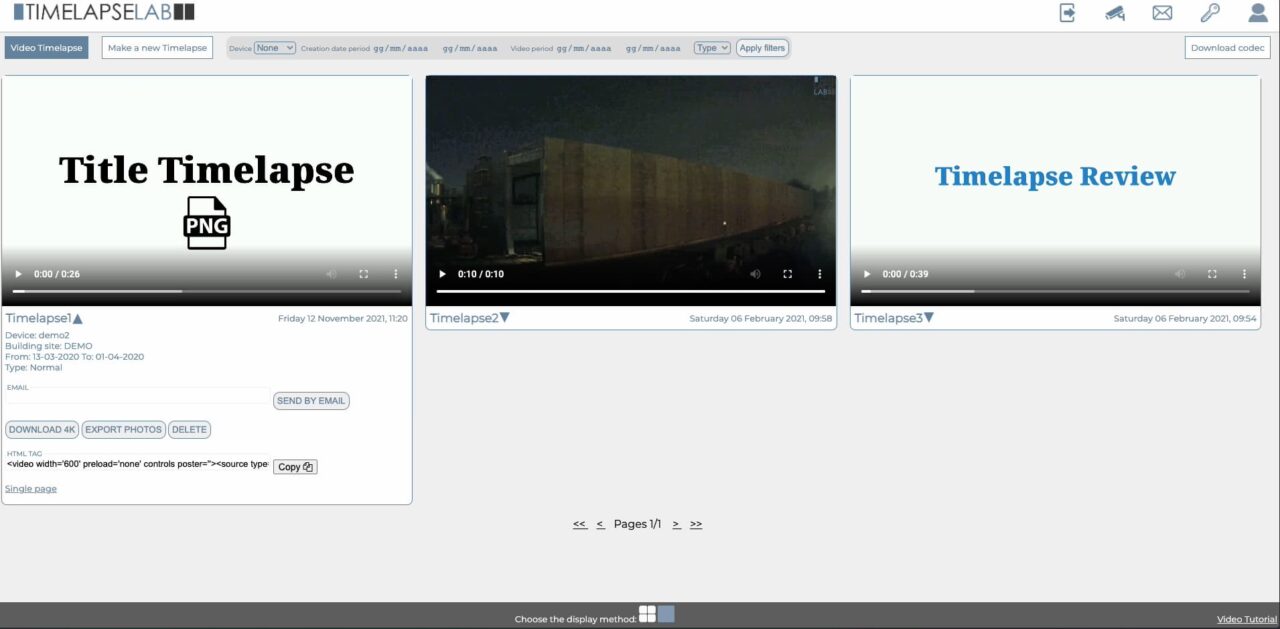The height and width of the screenshot is (629, 1280).
Task: Open the Video Tutorial link
Action: click(1246, 620)
